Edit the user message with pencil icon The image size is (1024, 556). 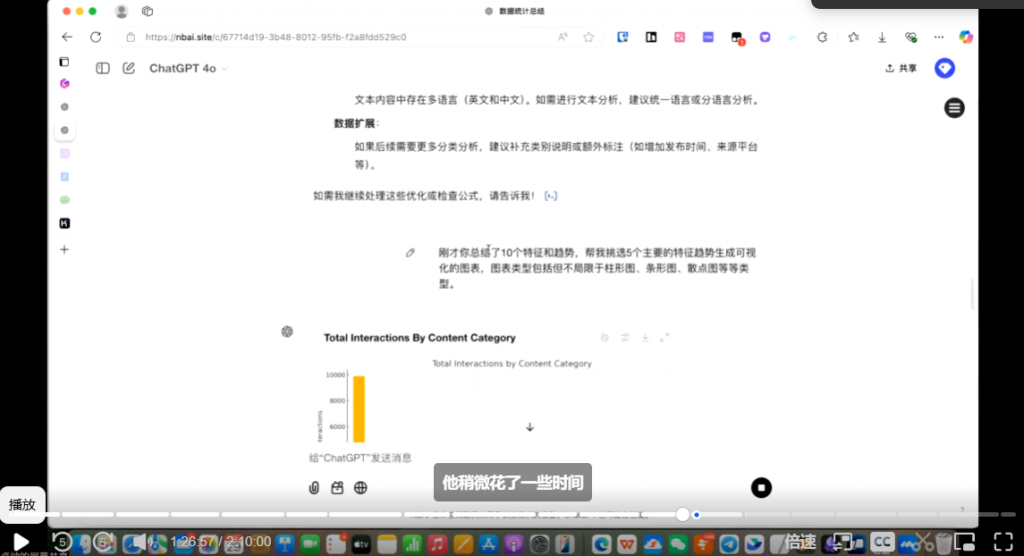click(410, 253)
